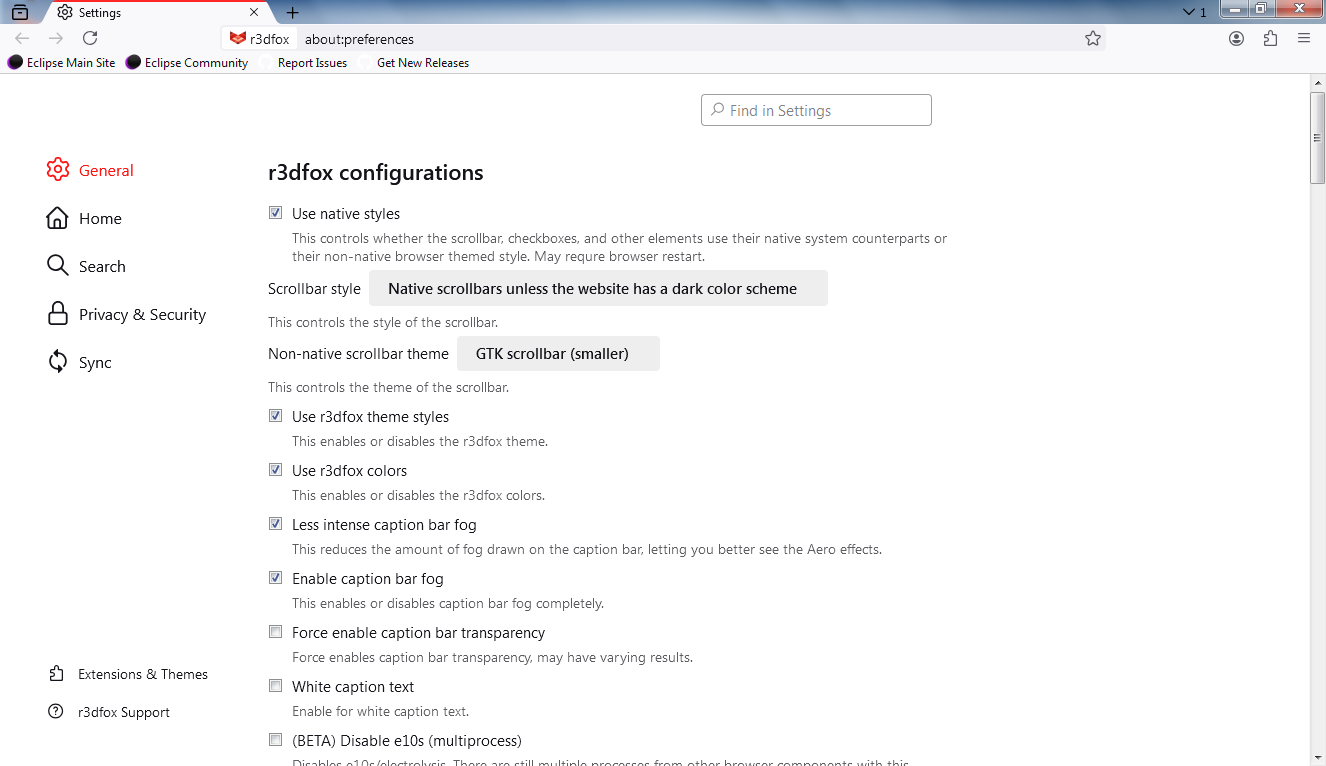
Task: Expand the Non-native scrollbar theme dropdown
Action: point(558,353)
